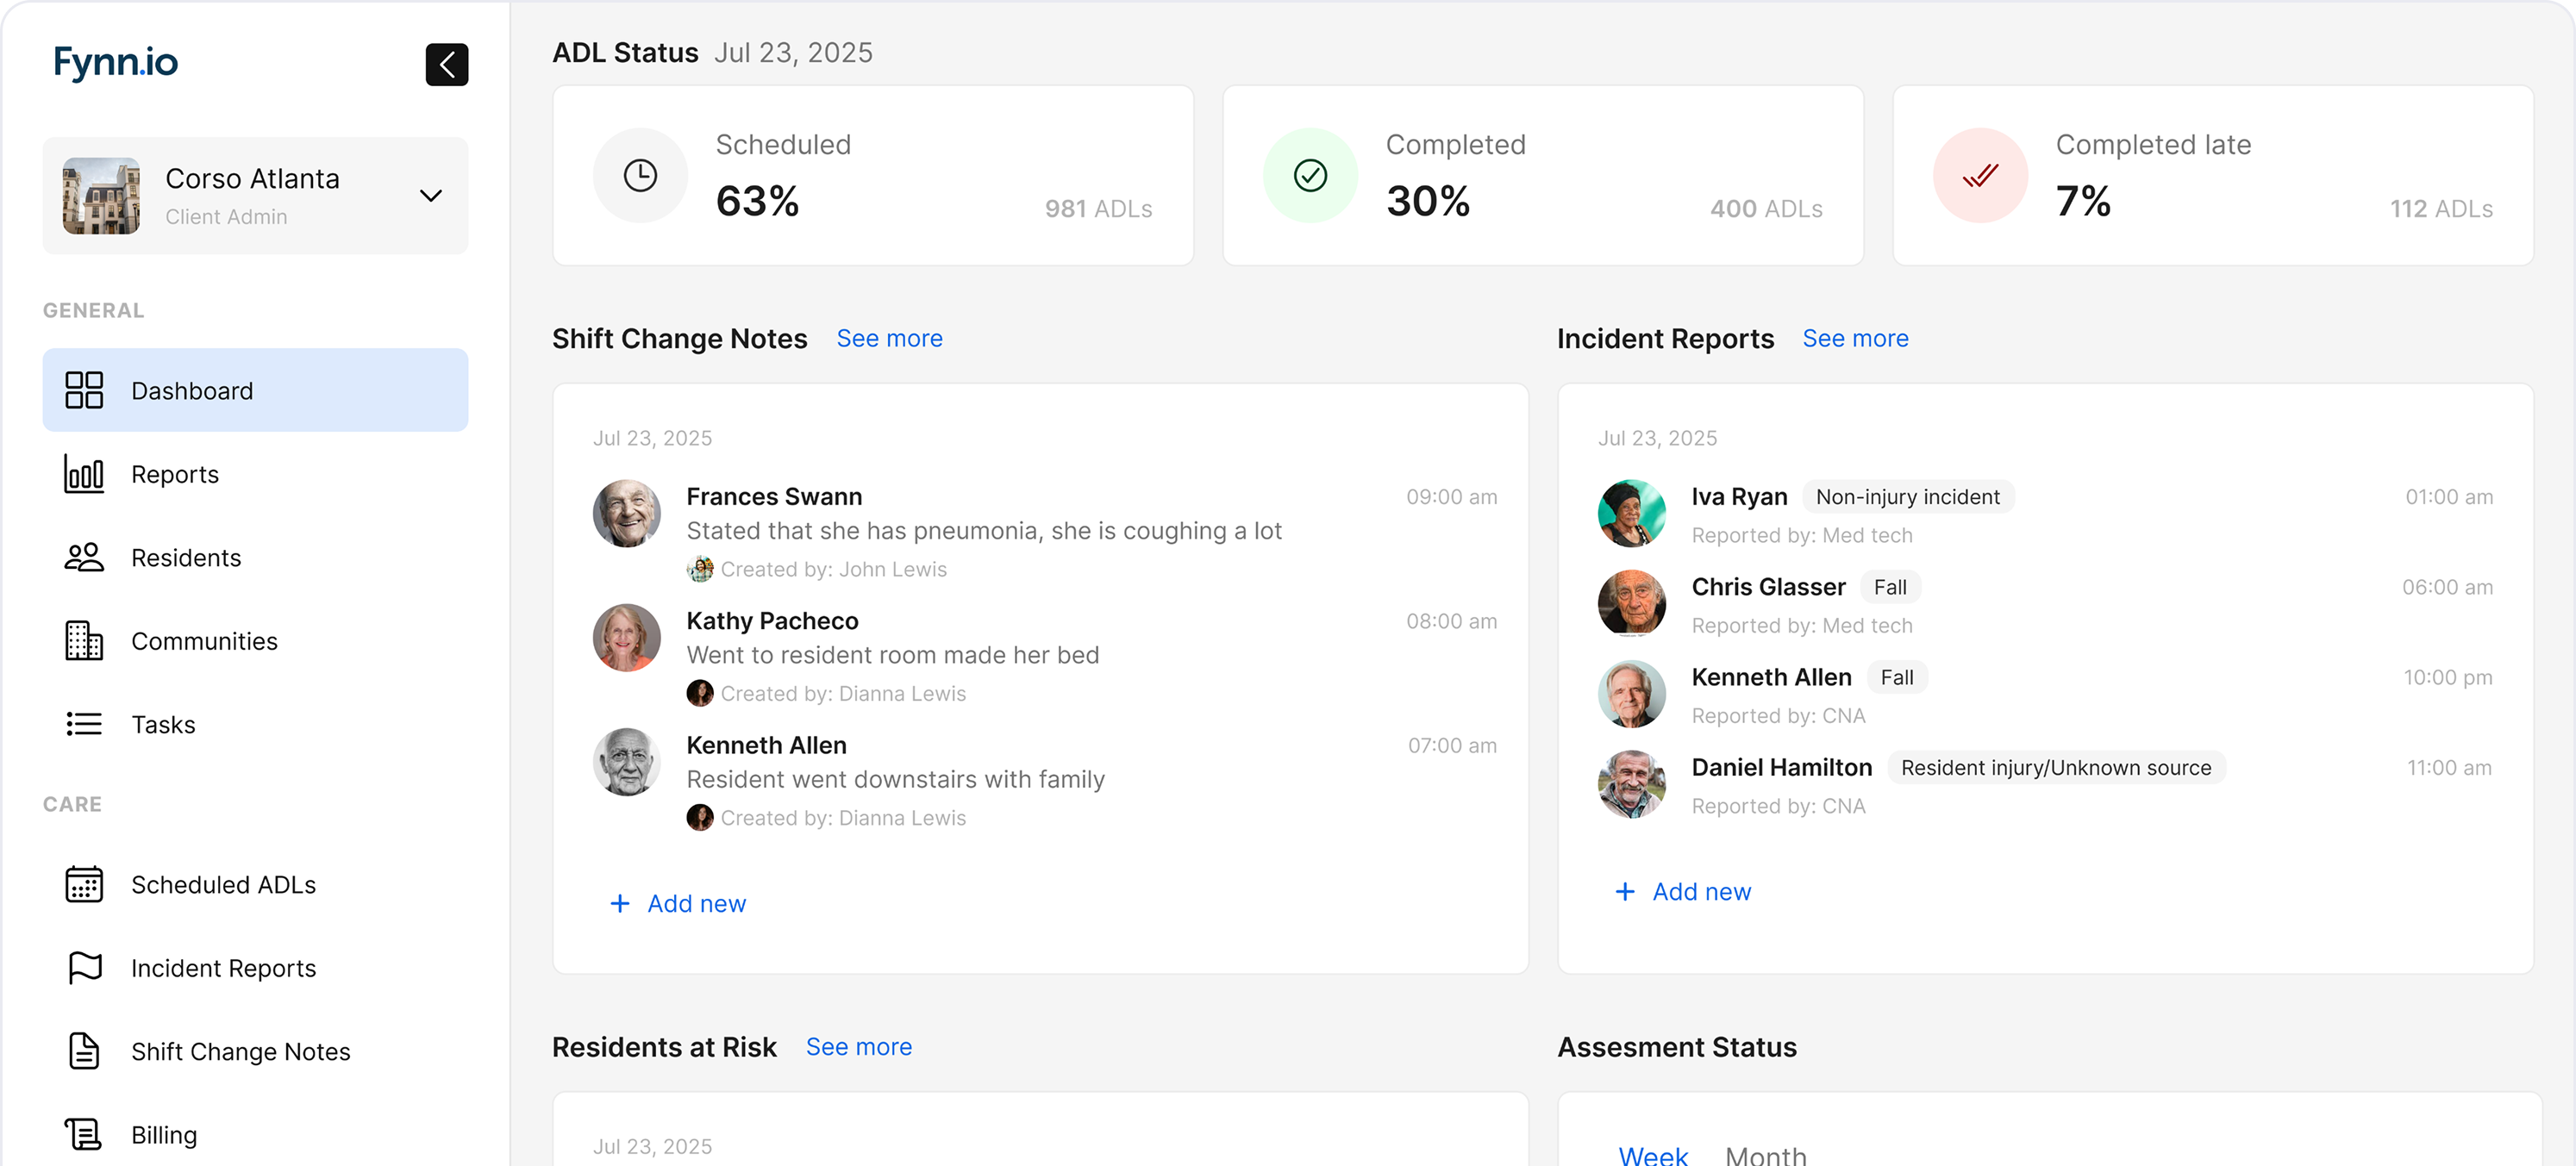Open Frances Swann's profile photo thumbnail
This screenshot has width=2576, height=1166.
(626, 513)
